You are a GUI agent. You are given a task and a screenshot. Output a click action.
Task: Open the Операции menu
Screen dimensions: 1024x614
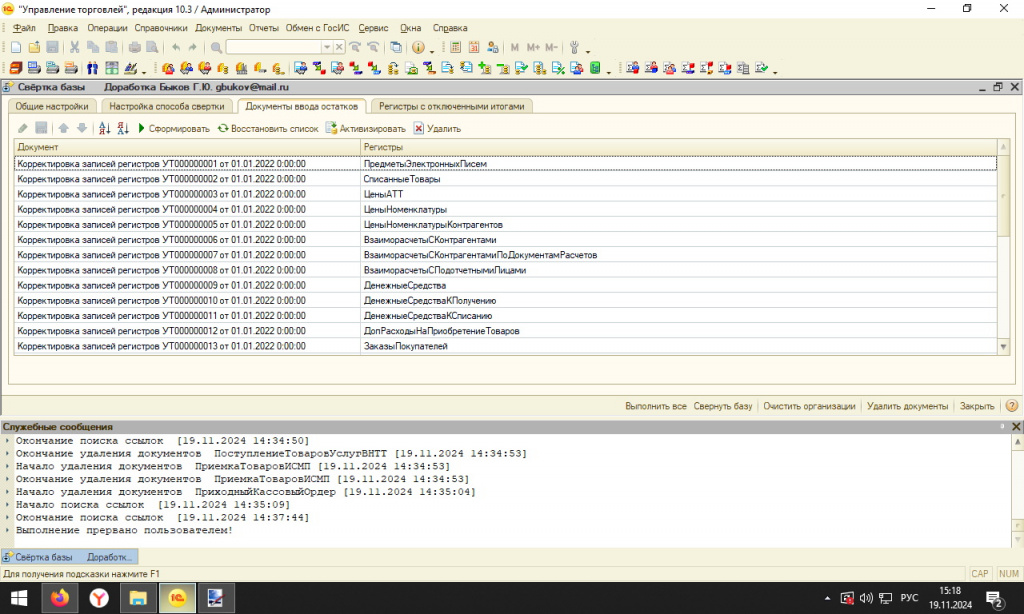[107, 28]
